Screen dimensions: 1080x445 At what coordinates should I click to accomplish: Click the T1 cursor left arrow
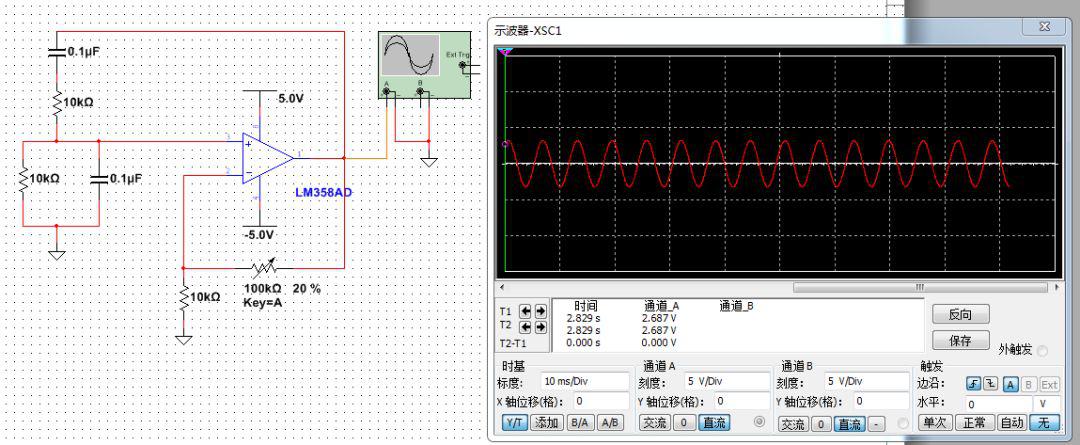527,311
